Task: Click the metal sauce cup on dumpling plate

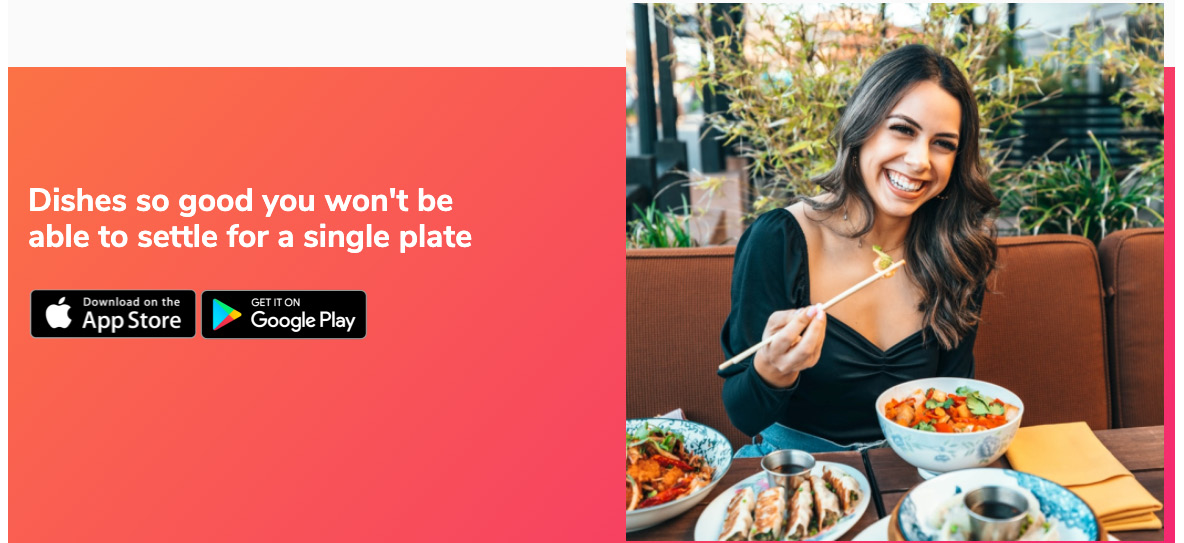Action: point(787,468)
